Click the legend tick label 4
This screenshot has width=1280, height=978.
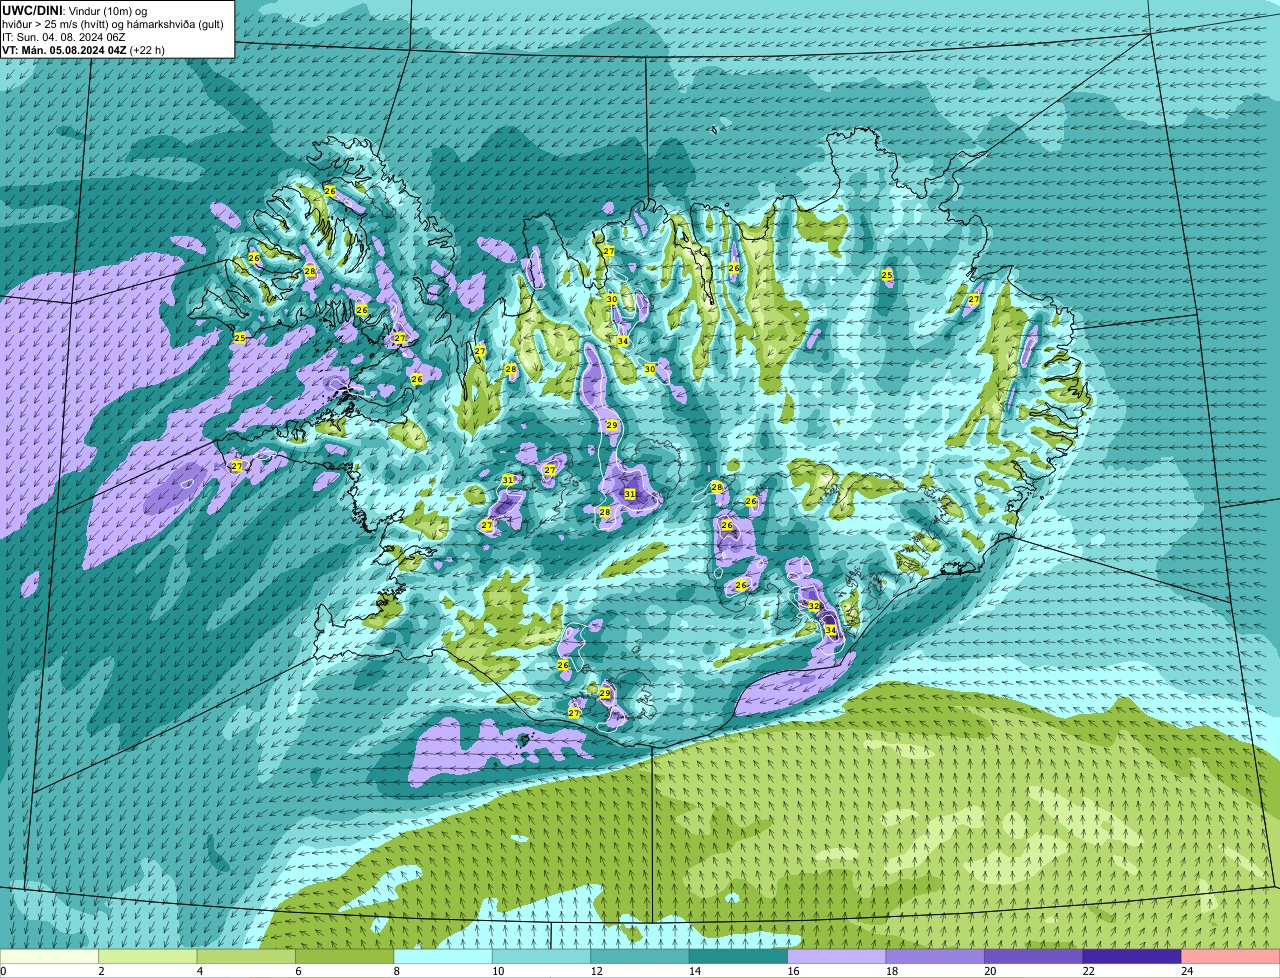tap(199, 971)
